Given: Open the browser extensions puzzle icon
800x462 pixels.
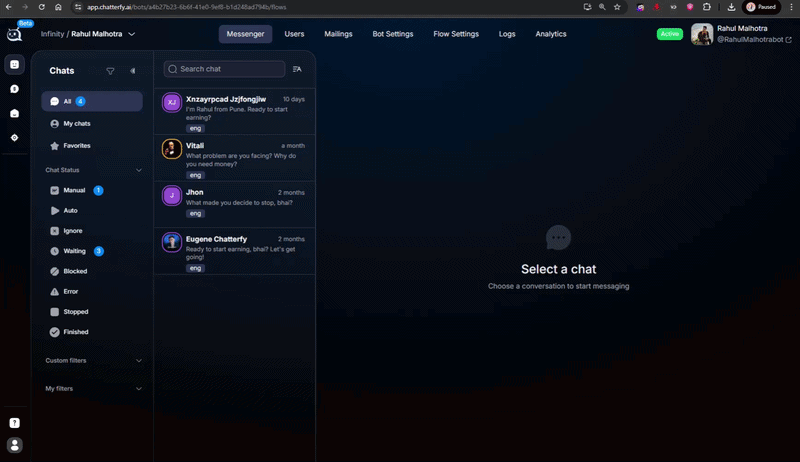Looking at the screenshot, I should (x=707, y=7).
